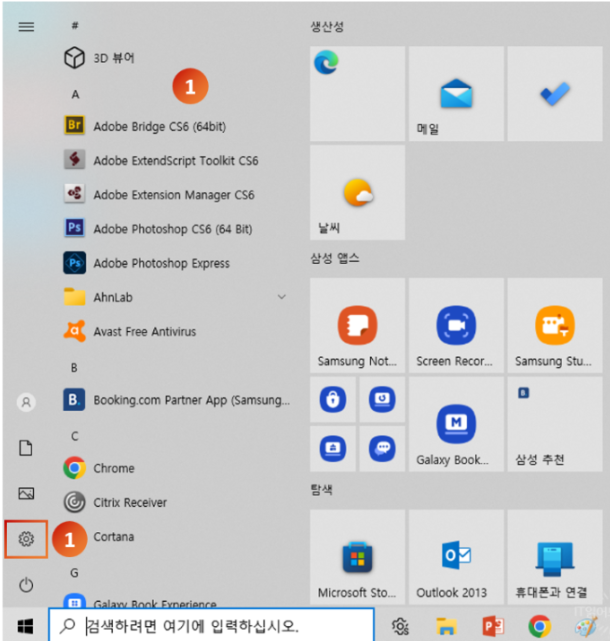Open the Samsung Notes tile
610x641 pixels.
[x=357, y=325]
